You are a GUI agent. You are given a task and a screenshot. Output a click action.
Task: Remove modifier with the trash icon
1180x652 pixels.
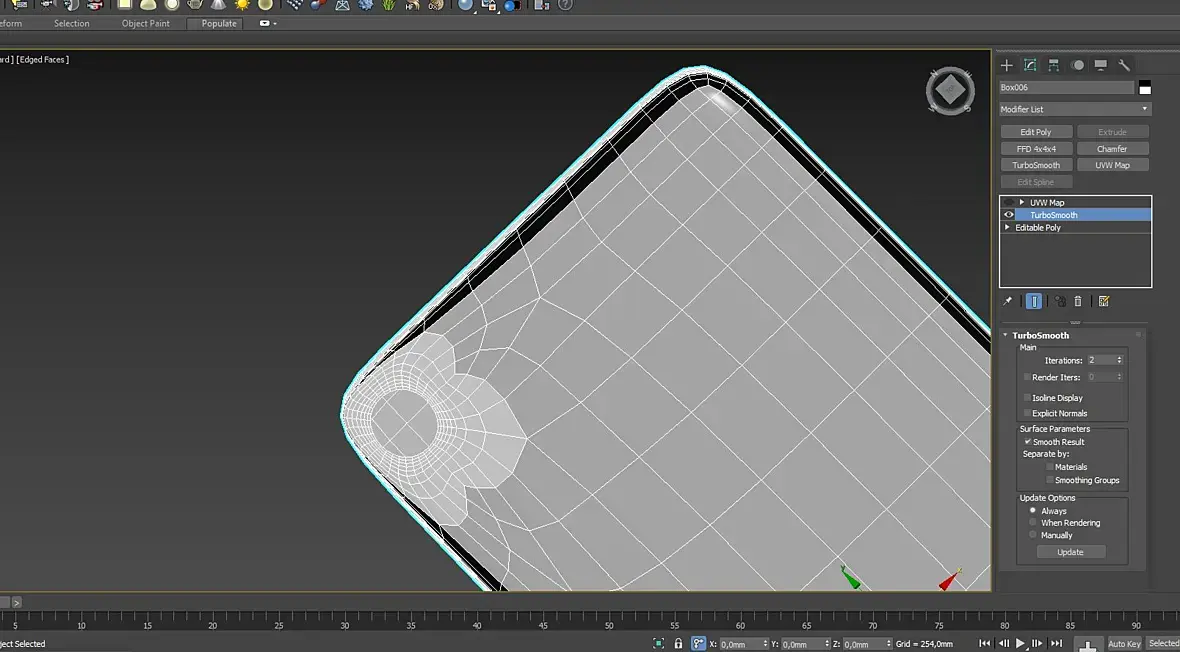(1078, 301)
